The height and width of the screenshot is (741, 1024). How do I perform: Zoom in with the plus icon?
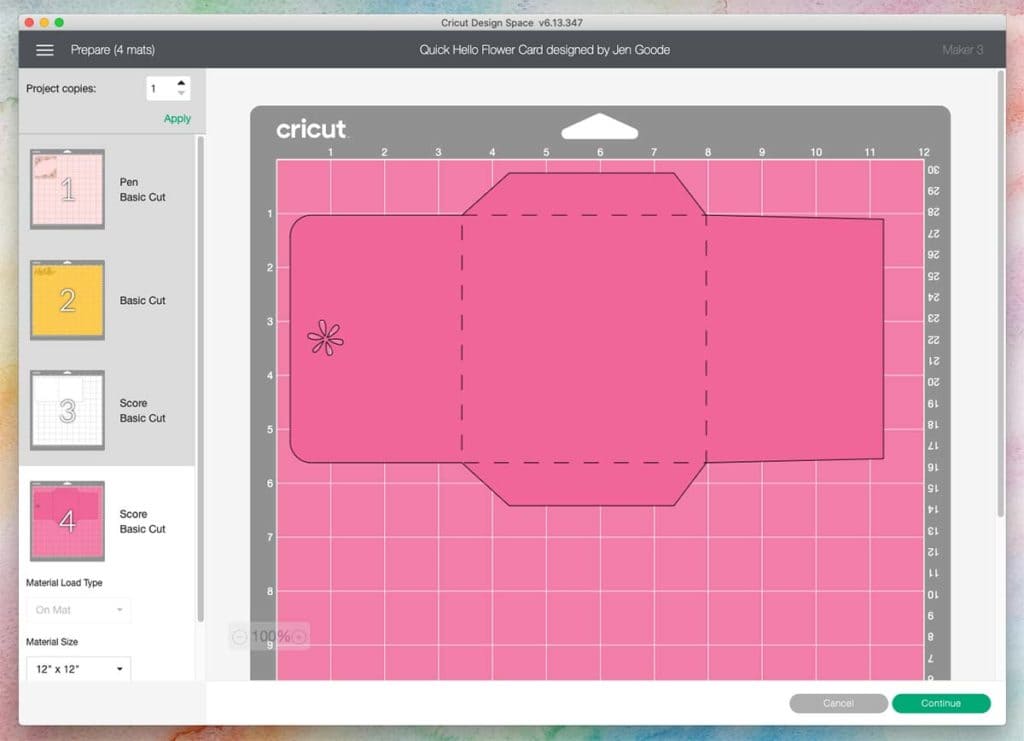(298, 635)
